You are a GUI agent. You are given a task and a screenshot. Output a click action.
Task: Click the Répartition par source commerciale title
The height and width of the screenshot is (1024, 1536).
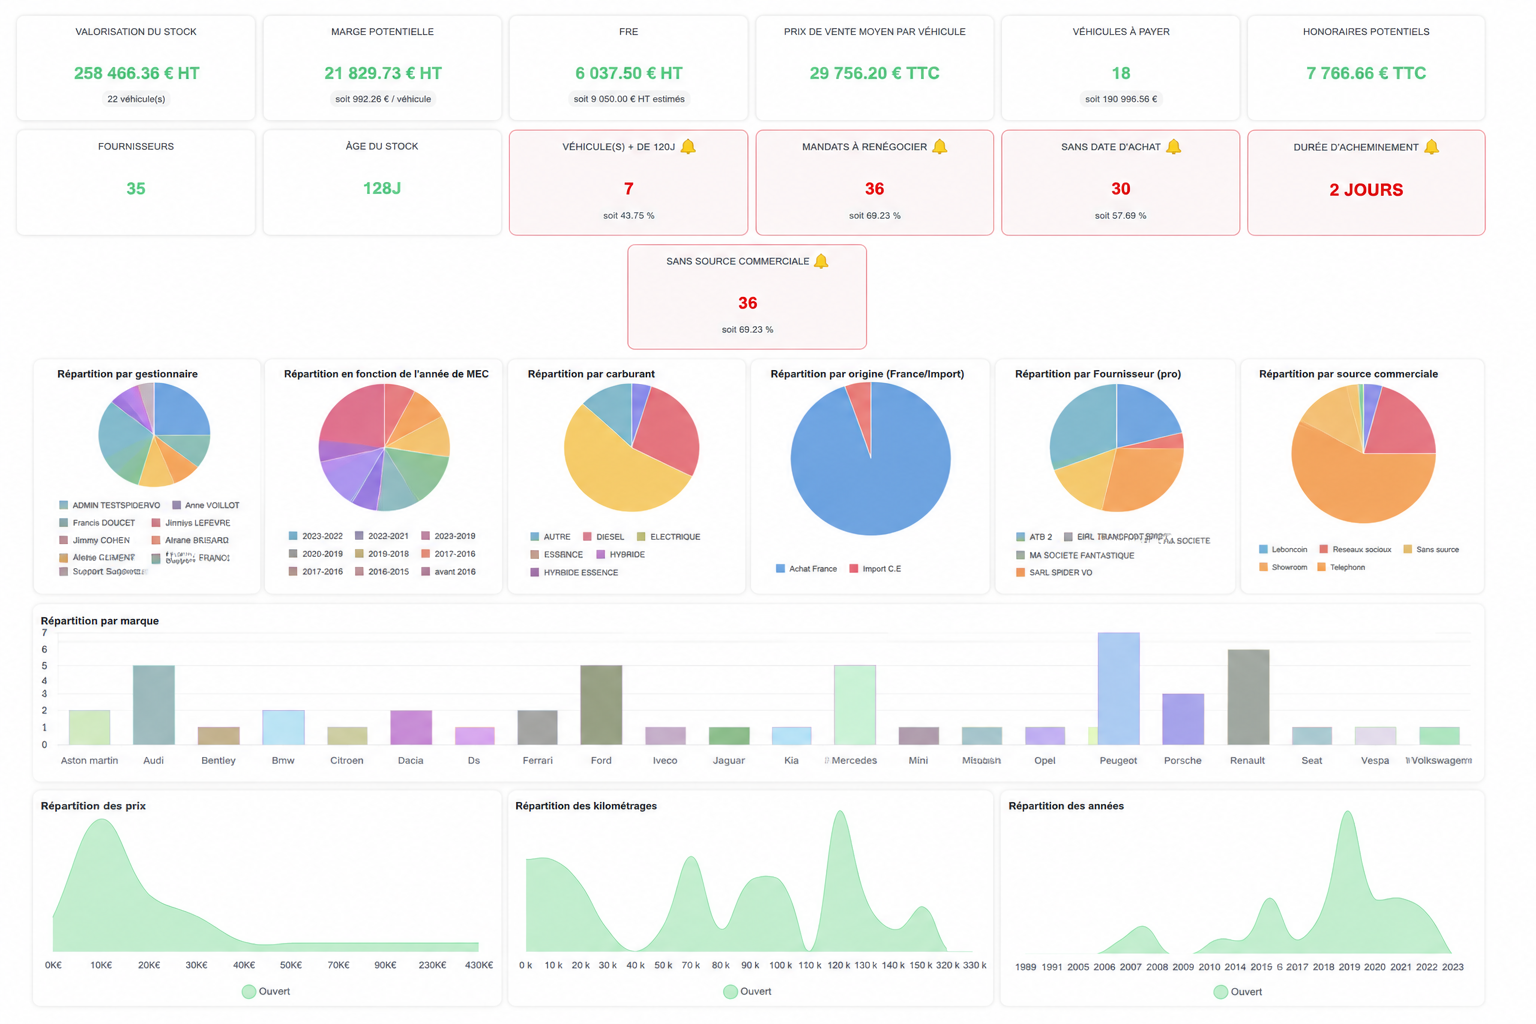[1348, 374]
